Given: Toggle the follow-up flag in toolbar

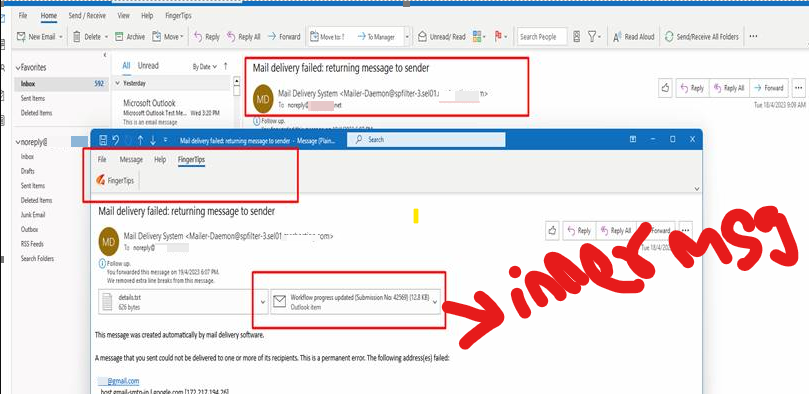Looking at the screenshot, I should point(498,37).
